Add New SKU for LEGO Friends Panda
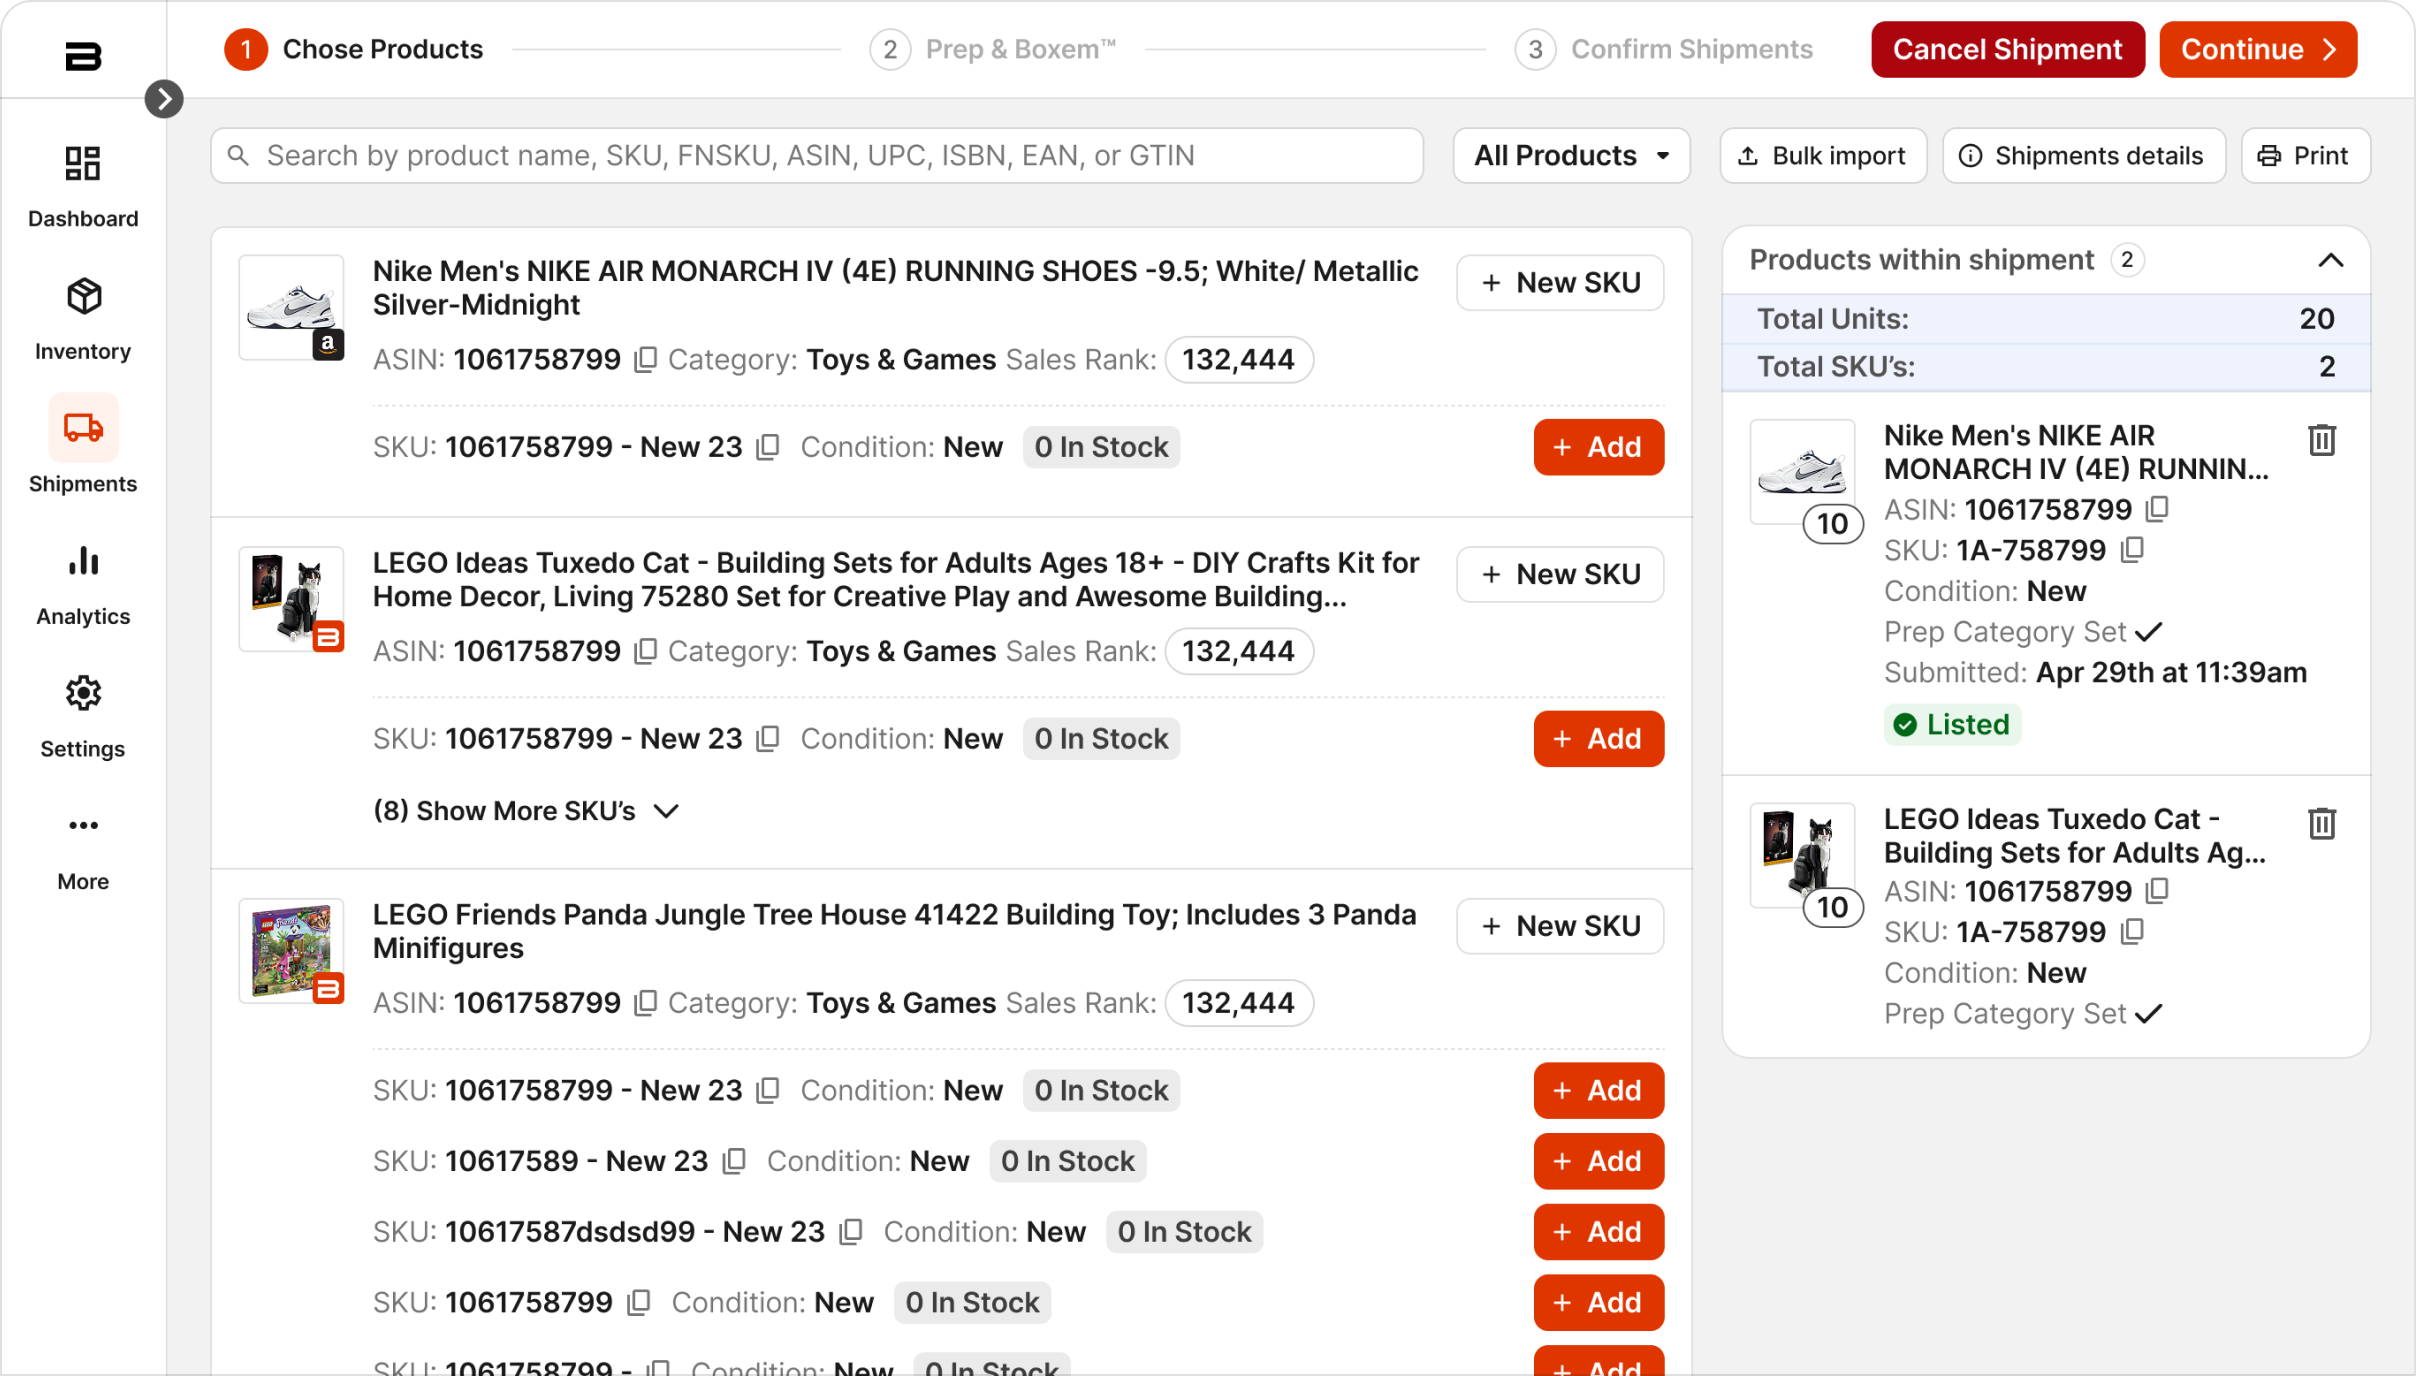Screen dimensions: 2416x1376 1560,927
